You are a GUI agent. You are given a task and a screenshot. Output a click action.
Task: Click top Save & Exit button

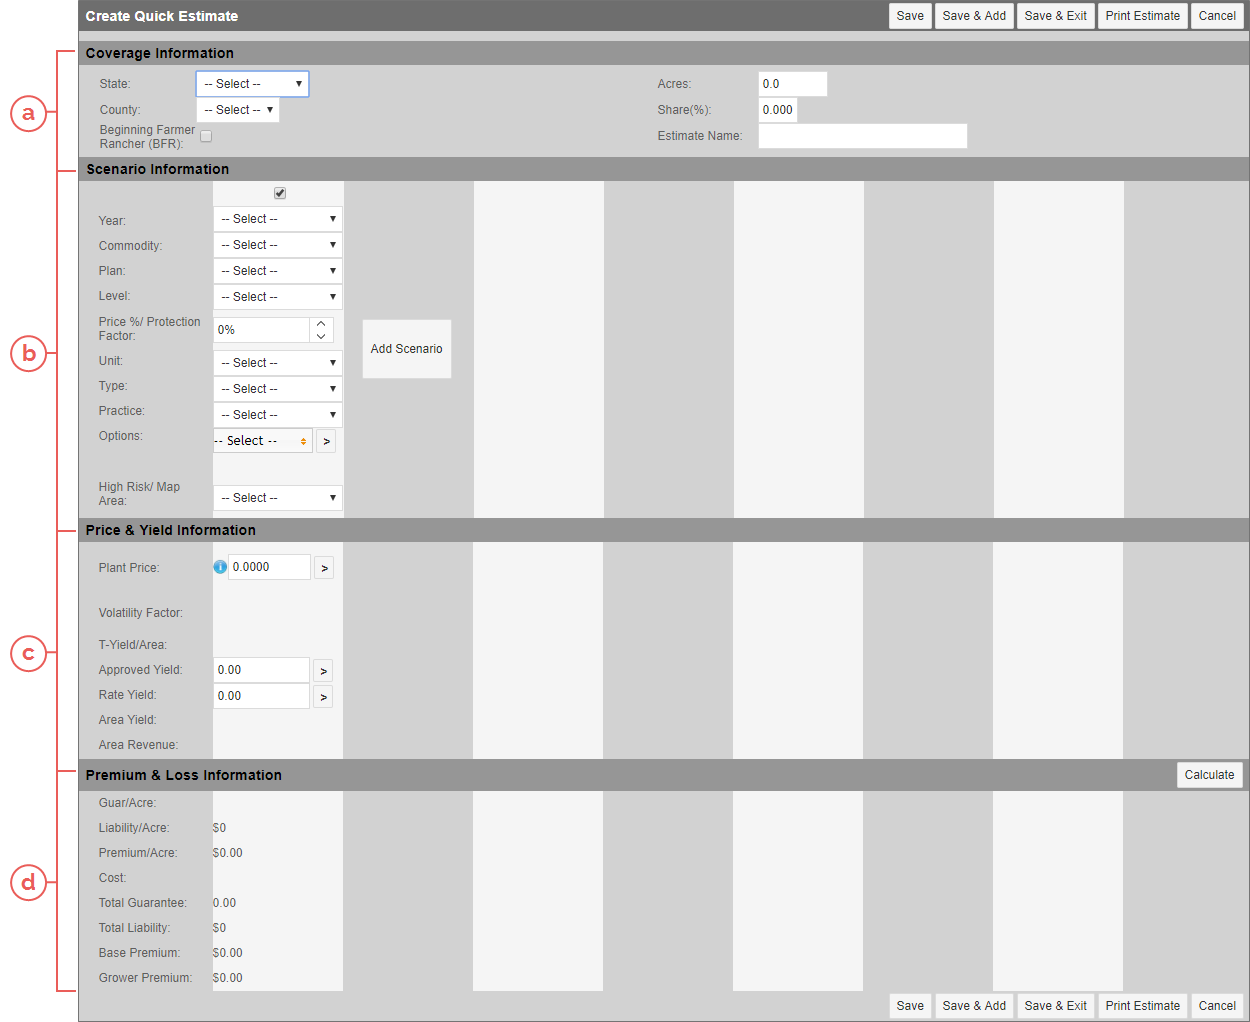(x=1055, y=16)
